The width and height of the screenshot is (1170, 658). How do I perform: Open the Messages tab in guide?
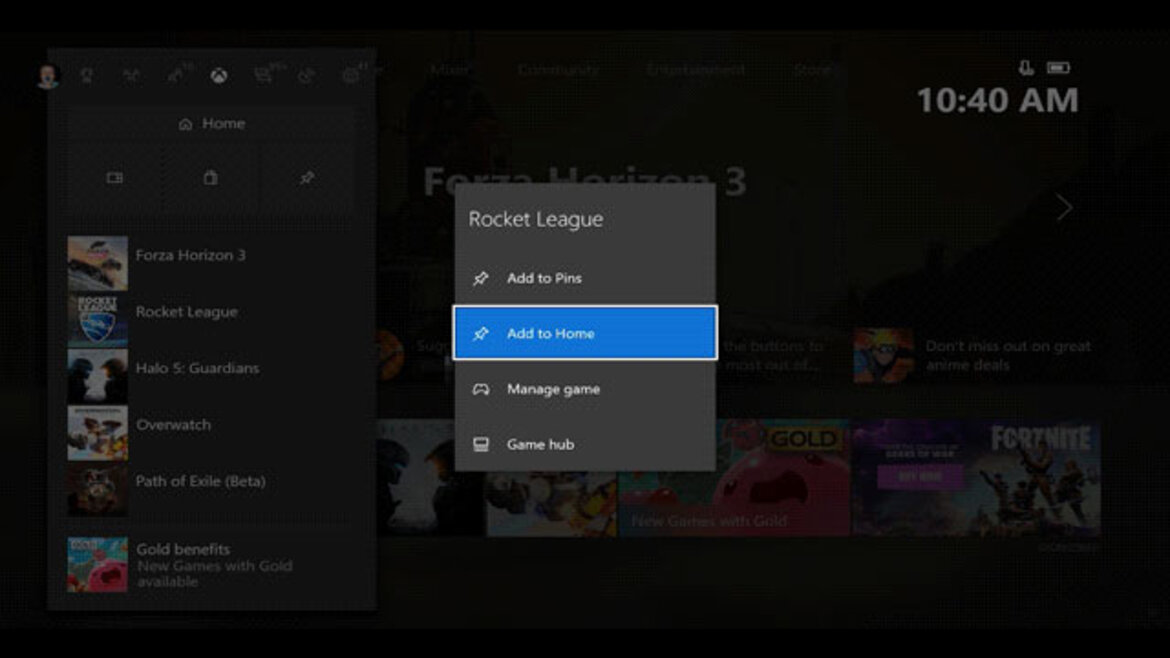pyautogui.click(x=264, y=74)
